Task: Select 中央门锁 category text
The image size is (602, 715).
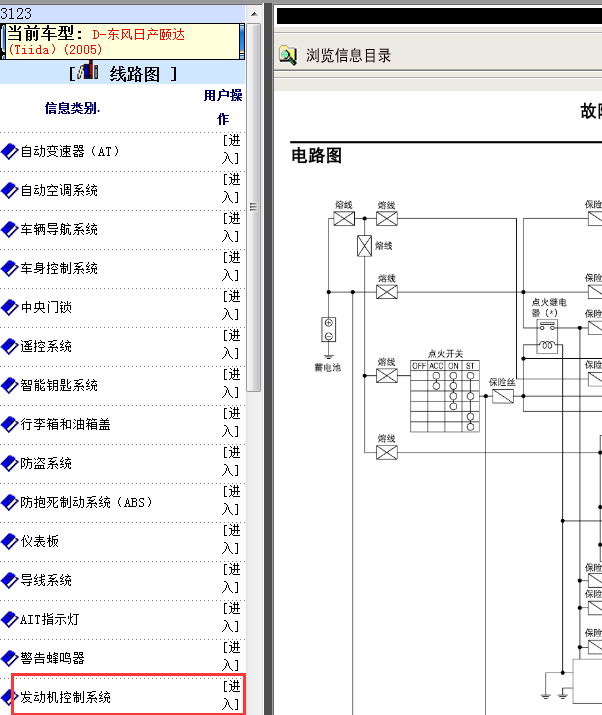Action: [x=46, y=307]
